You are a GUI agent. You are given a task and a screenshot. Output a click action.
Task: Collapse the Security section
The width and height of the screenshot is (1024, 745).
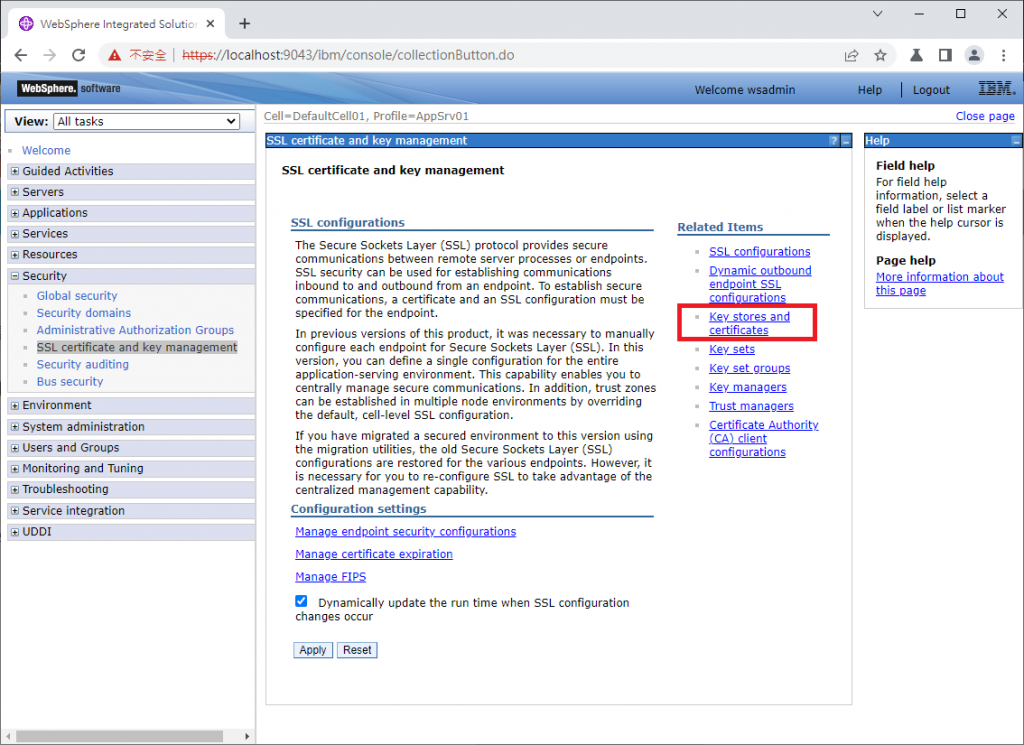pos(15,276)
